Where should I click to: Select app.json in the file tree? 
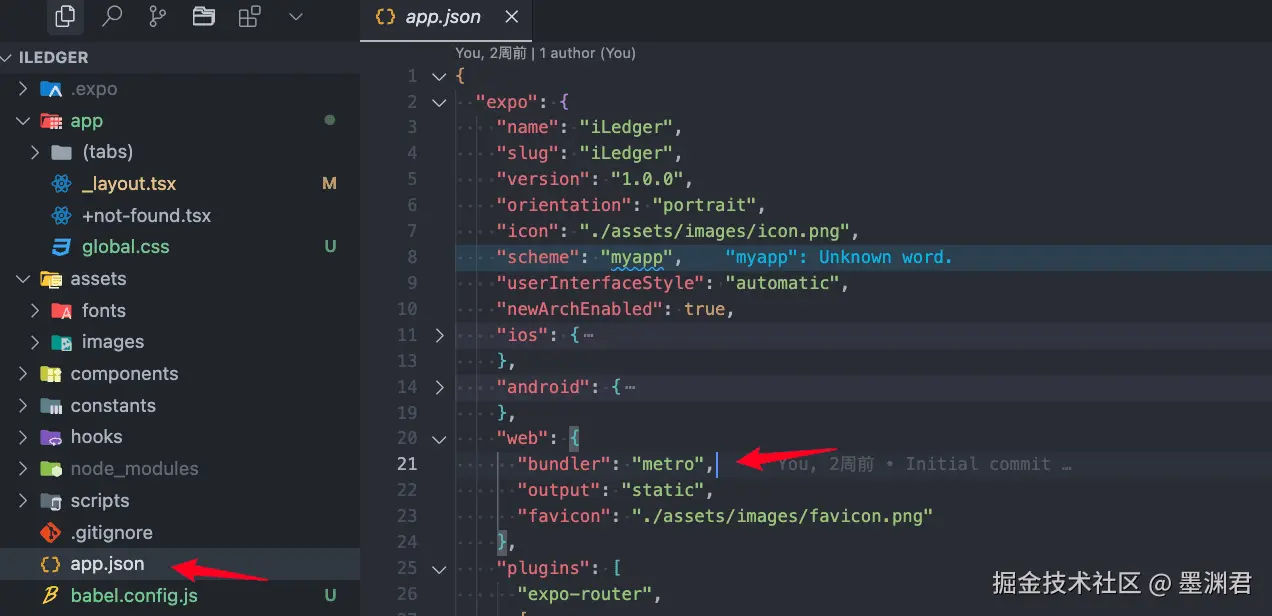point(107,564)
